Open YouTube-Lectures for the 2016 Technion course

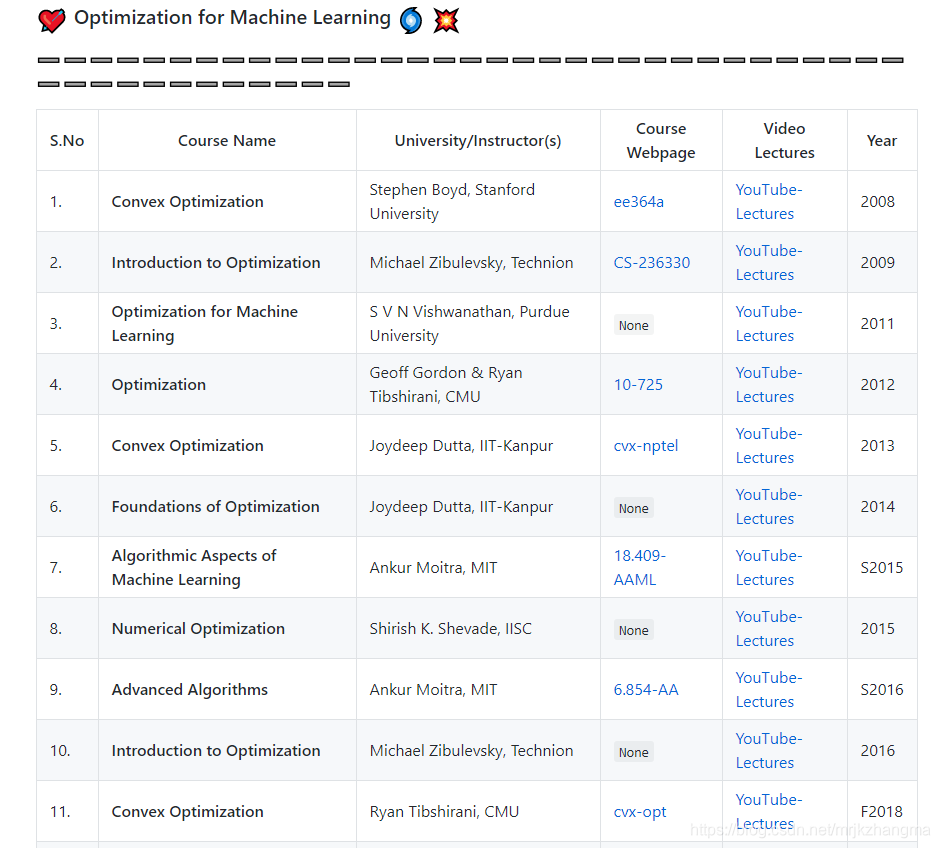pos(769,751)
